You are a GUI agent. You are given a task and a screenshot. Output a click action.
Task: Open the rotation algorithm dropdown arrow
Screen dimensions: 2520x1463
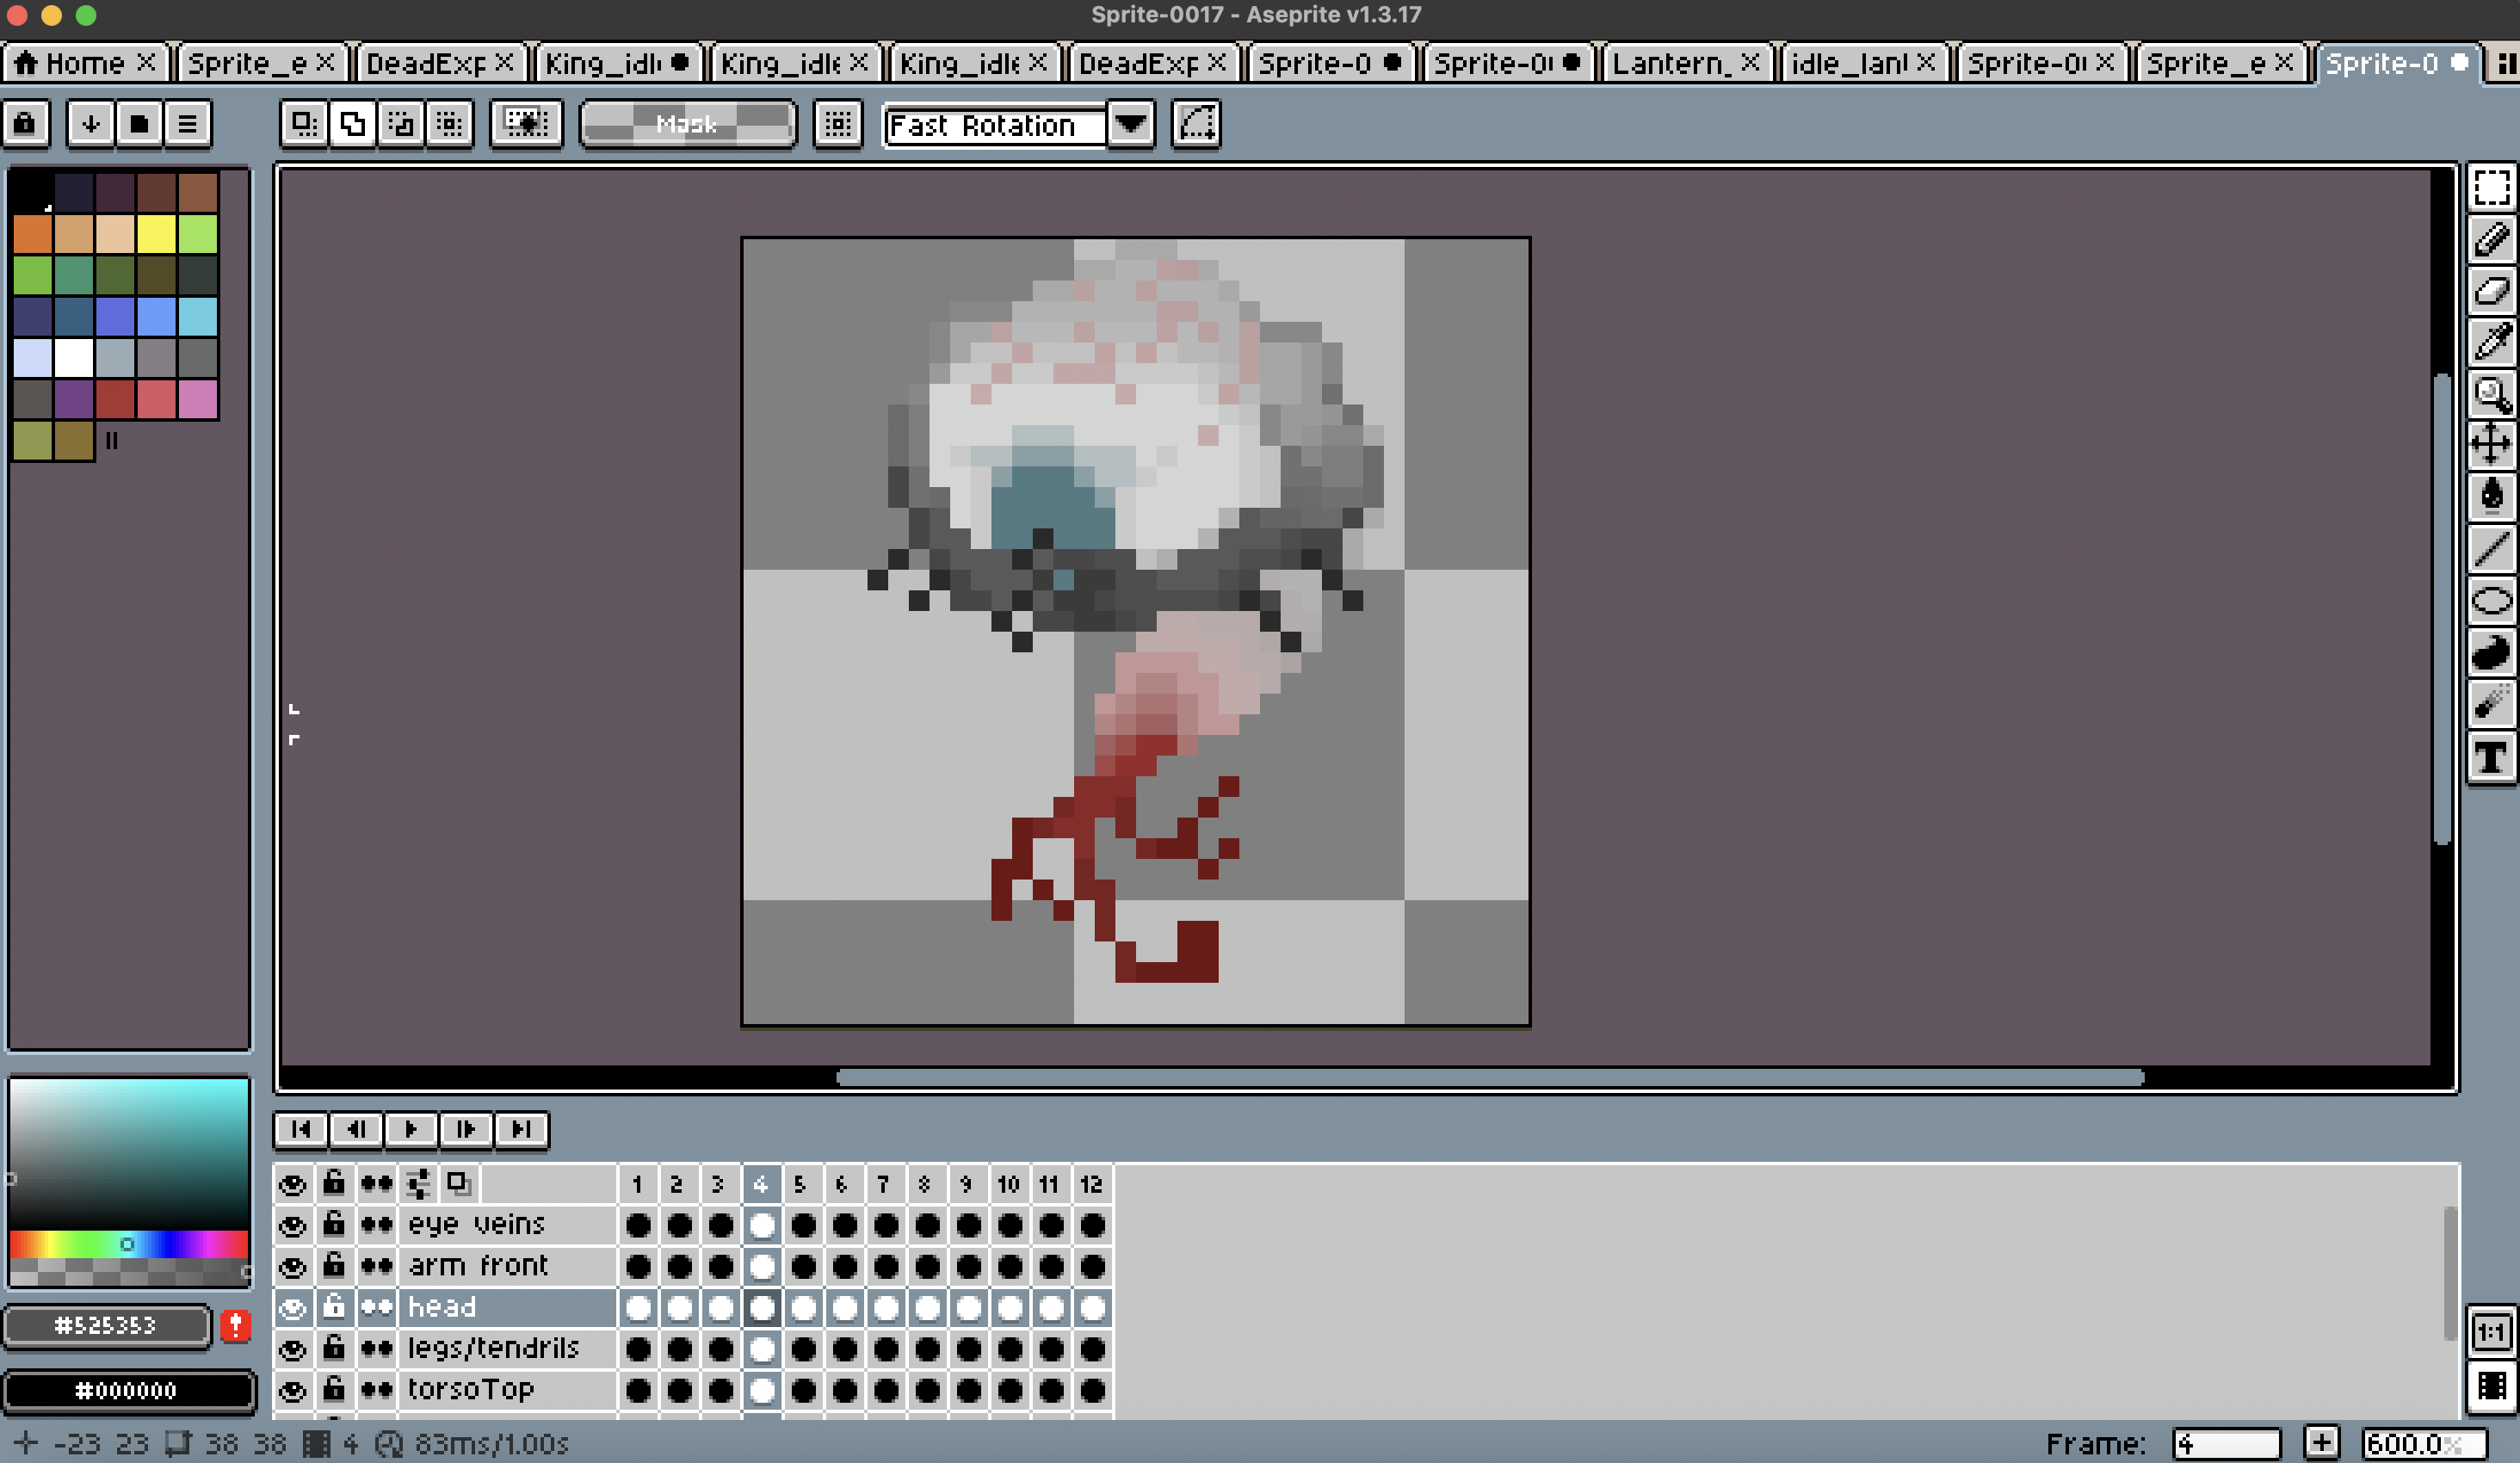[1131, 124]
